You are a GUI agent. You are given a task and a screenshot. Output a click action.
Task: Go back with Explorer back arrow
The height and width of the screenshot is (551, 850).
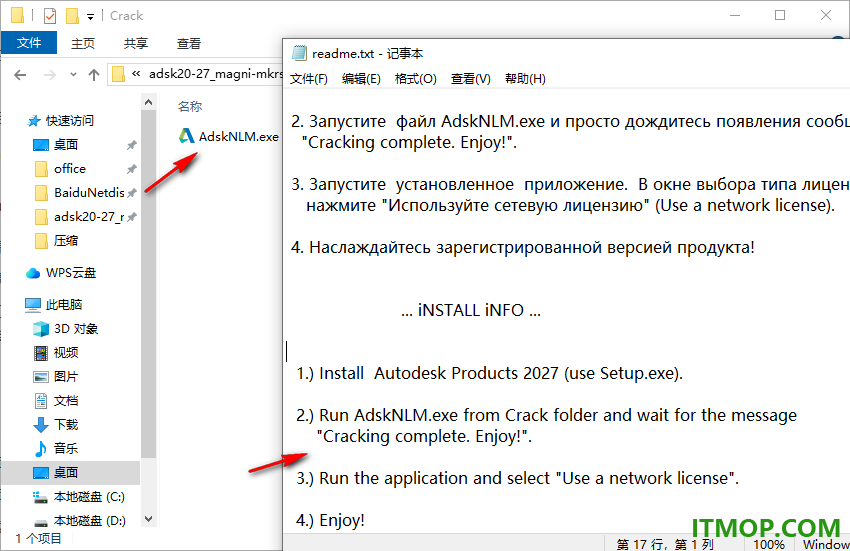20,75
